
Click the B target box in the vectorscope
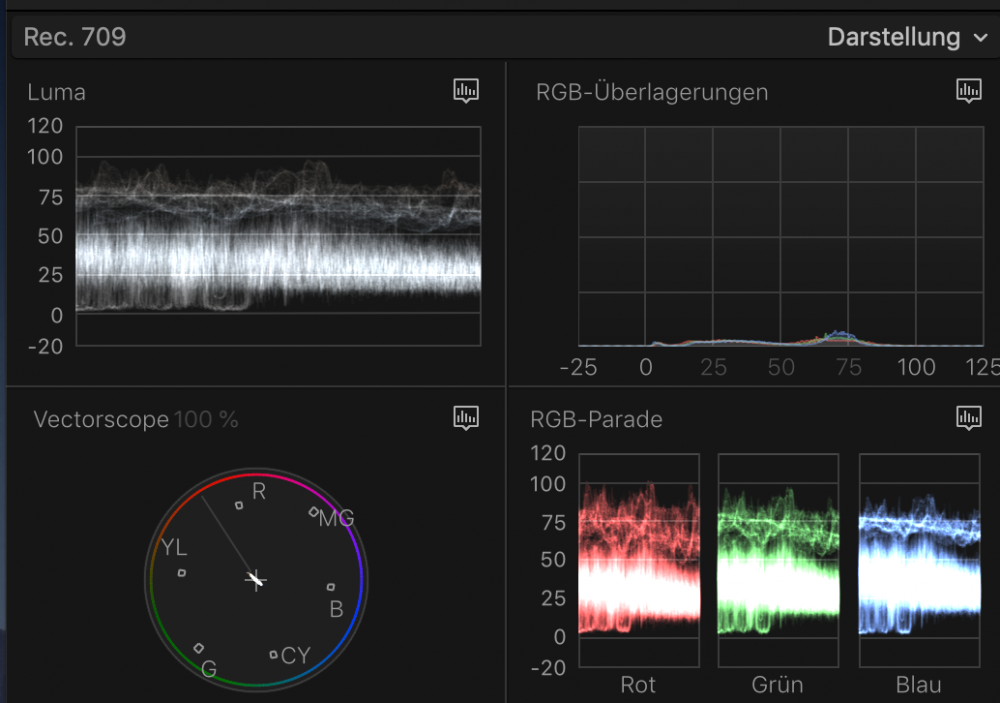pos(331,587)
